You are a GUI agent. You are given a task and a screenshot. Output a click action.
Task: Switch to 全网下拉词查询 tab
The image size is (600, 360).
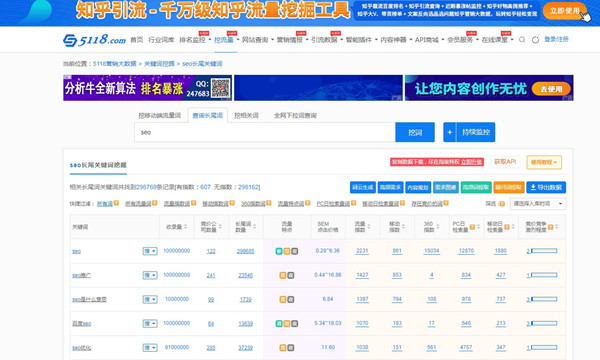click(x=295, y=116)
